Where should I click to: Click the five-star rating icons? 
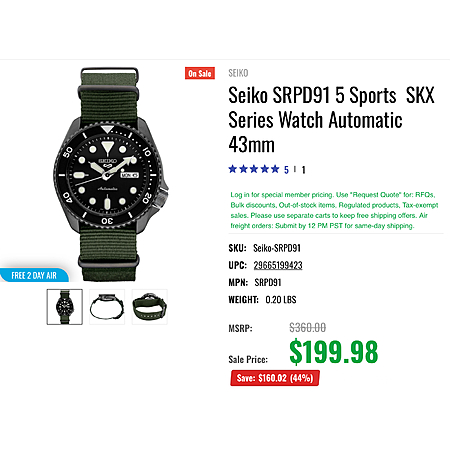254,169
